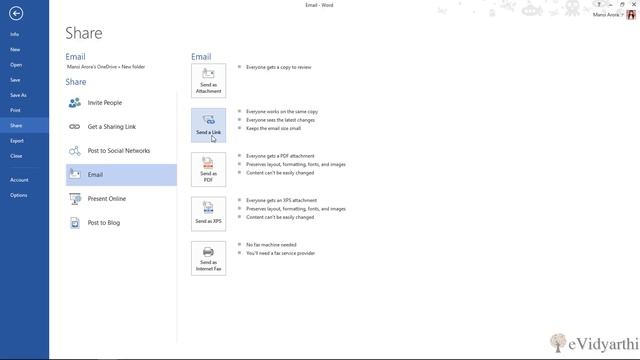
Task: Open Account settings in the sidebar
Action: coord(19,180)
